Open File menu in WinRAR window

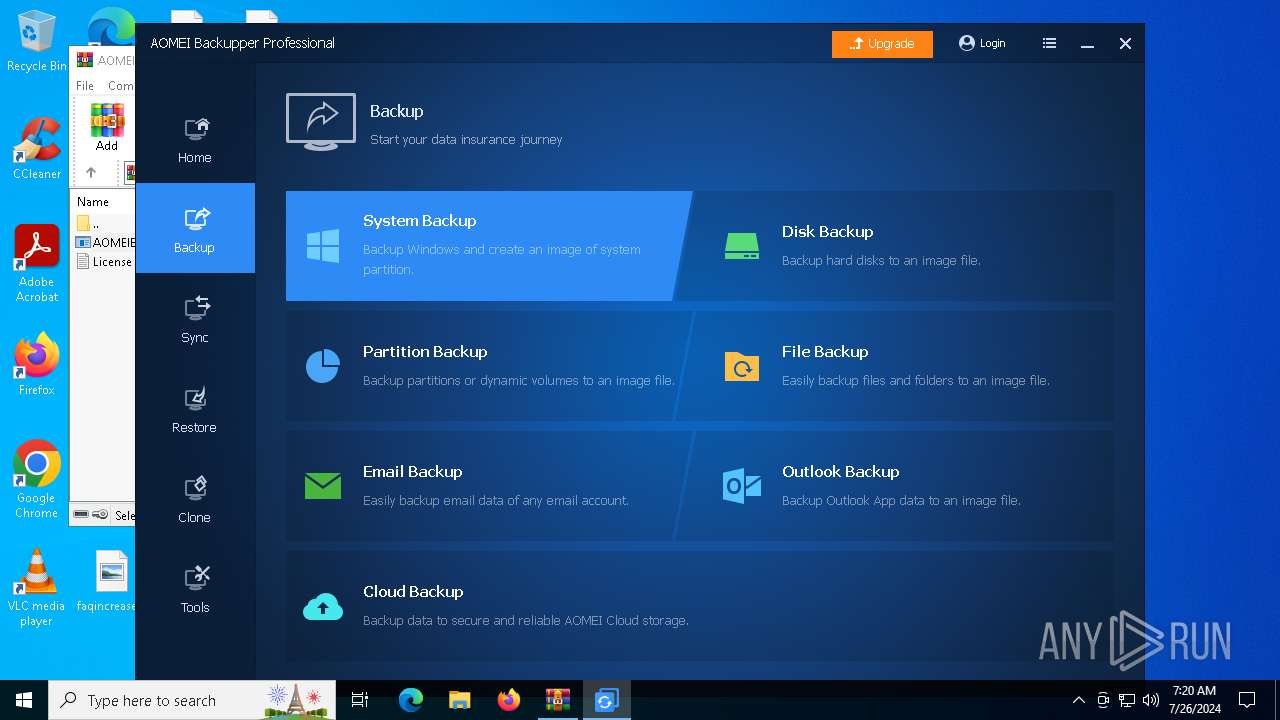click(x=85, y=86)
